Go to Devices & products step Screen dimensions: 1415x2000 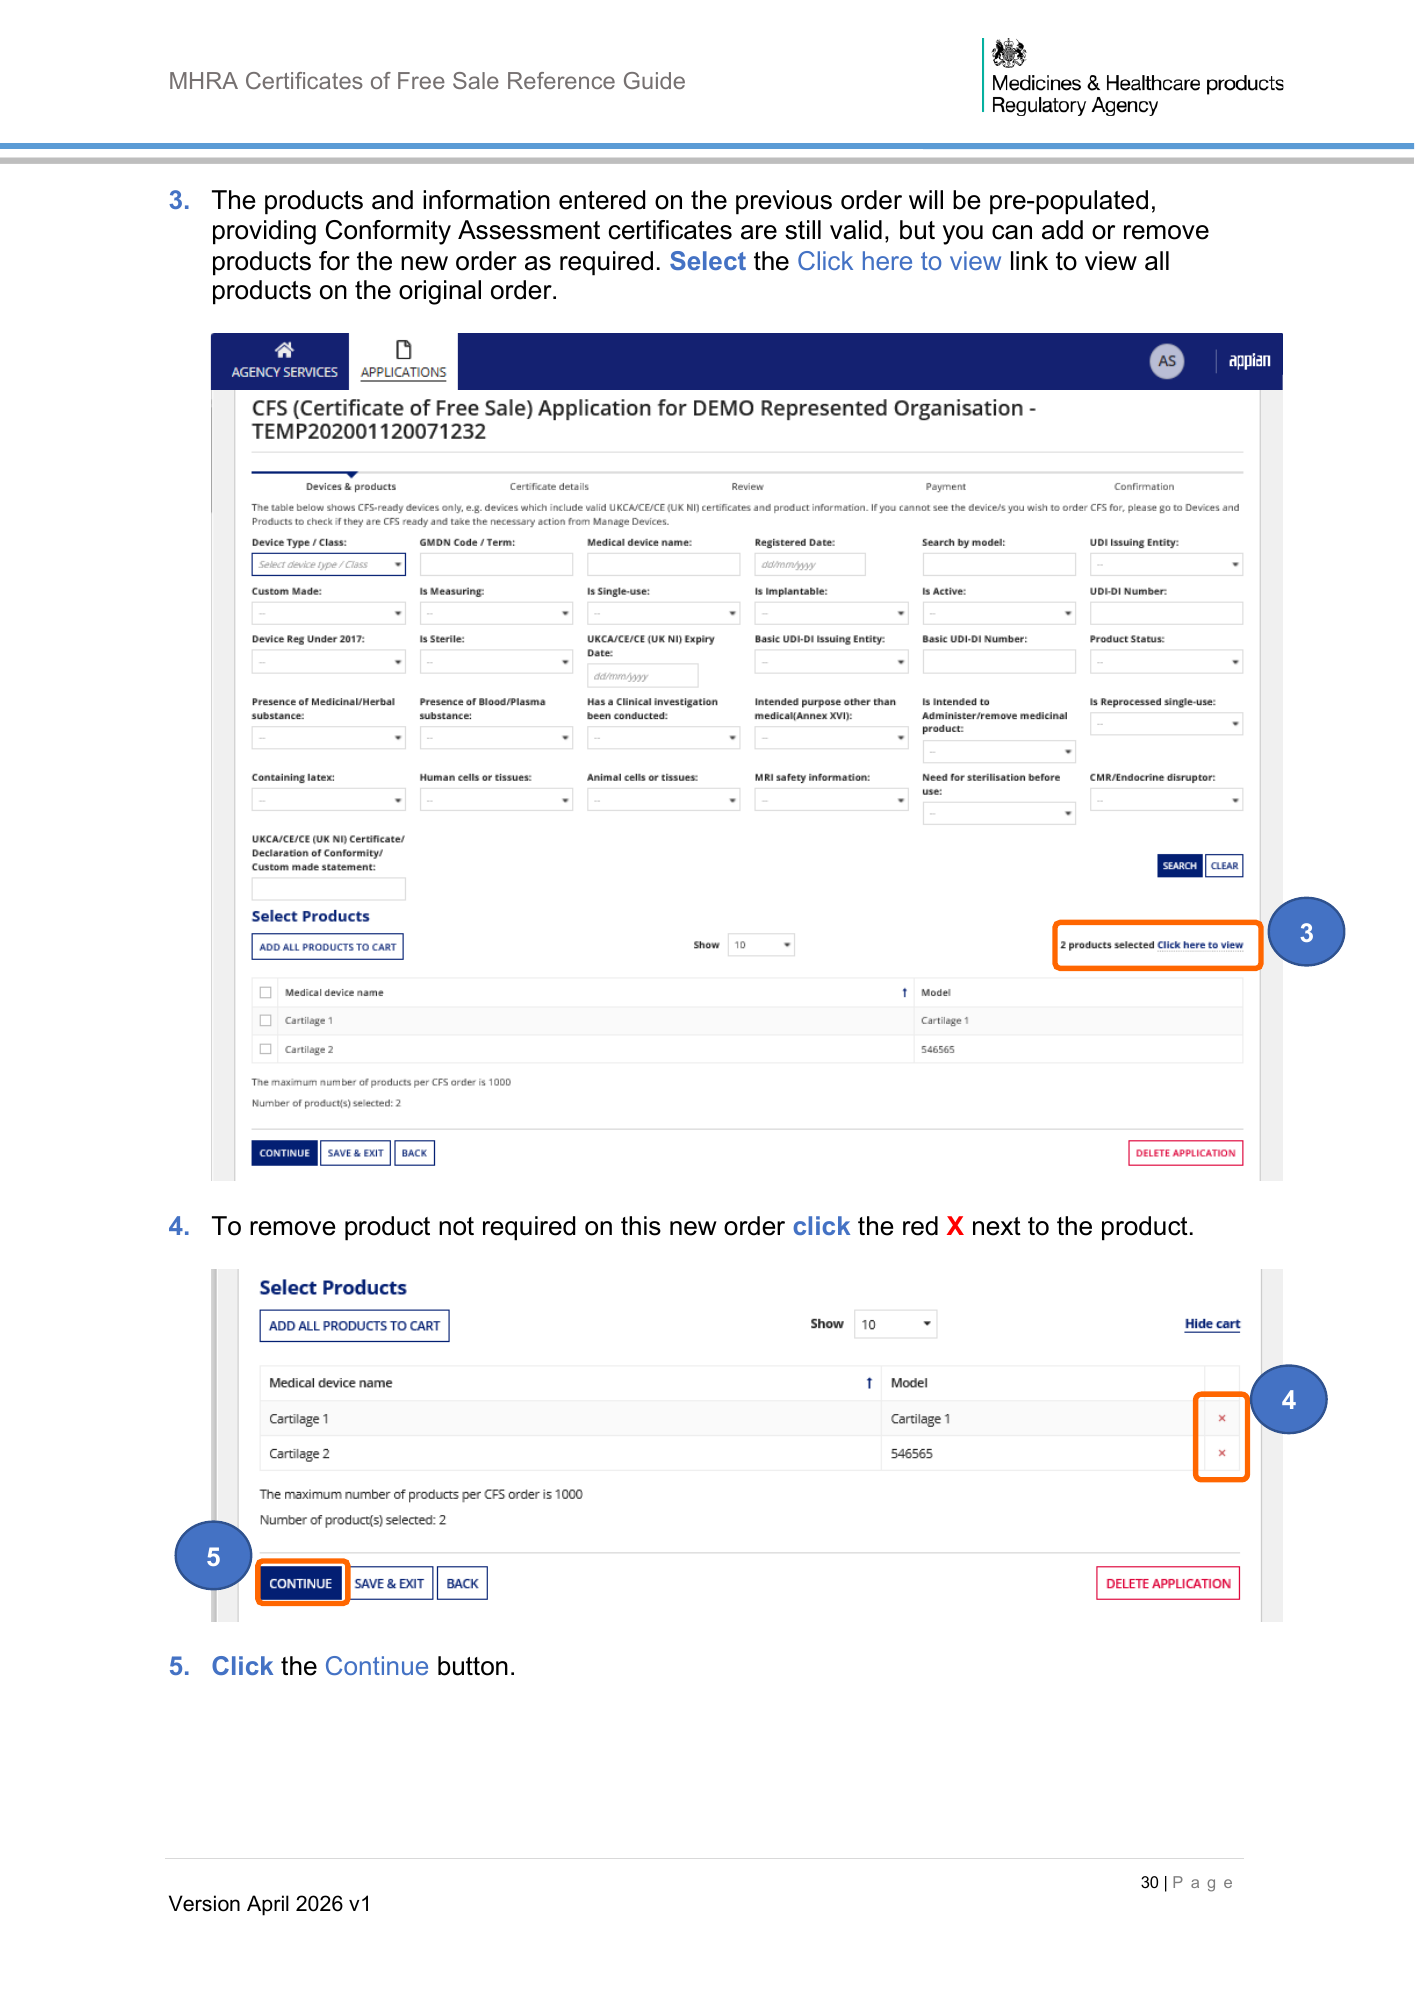point(350,487)
